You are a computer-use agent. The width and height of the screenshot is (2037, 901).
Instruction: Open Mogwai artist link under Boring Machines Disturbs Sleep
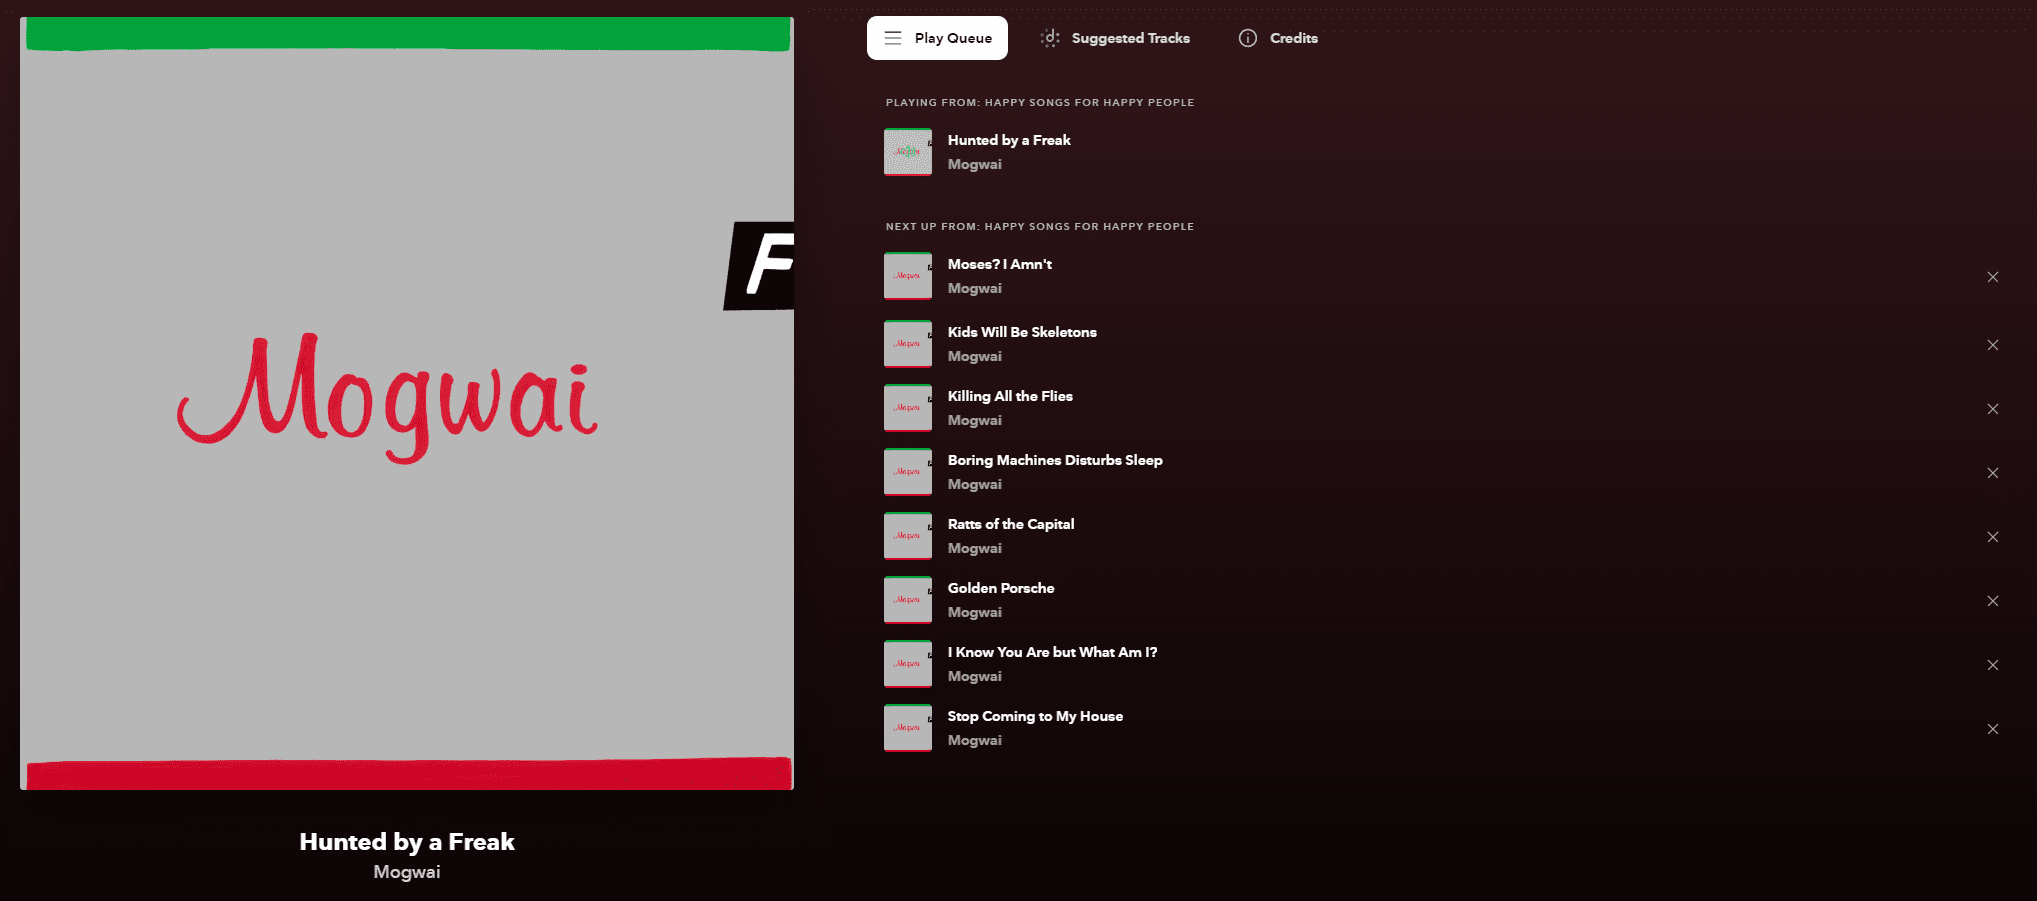pos(975,484)
